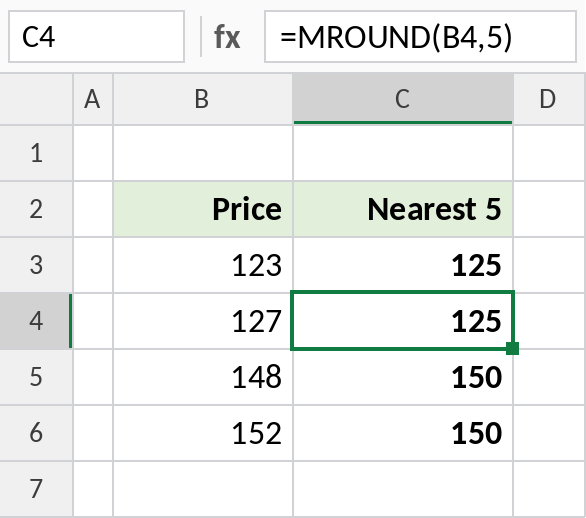This screenshot has width=586, height=518.
Task: Select cell C3 with 125
Action: click(403, 265)
